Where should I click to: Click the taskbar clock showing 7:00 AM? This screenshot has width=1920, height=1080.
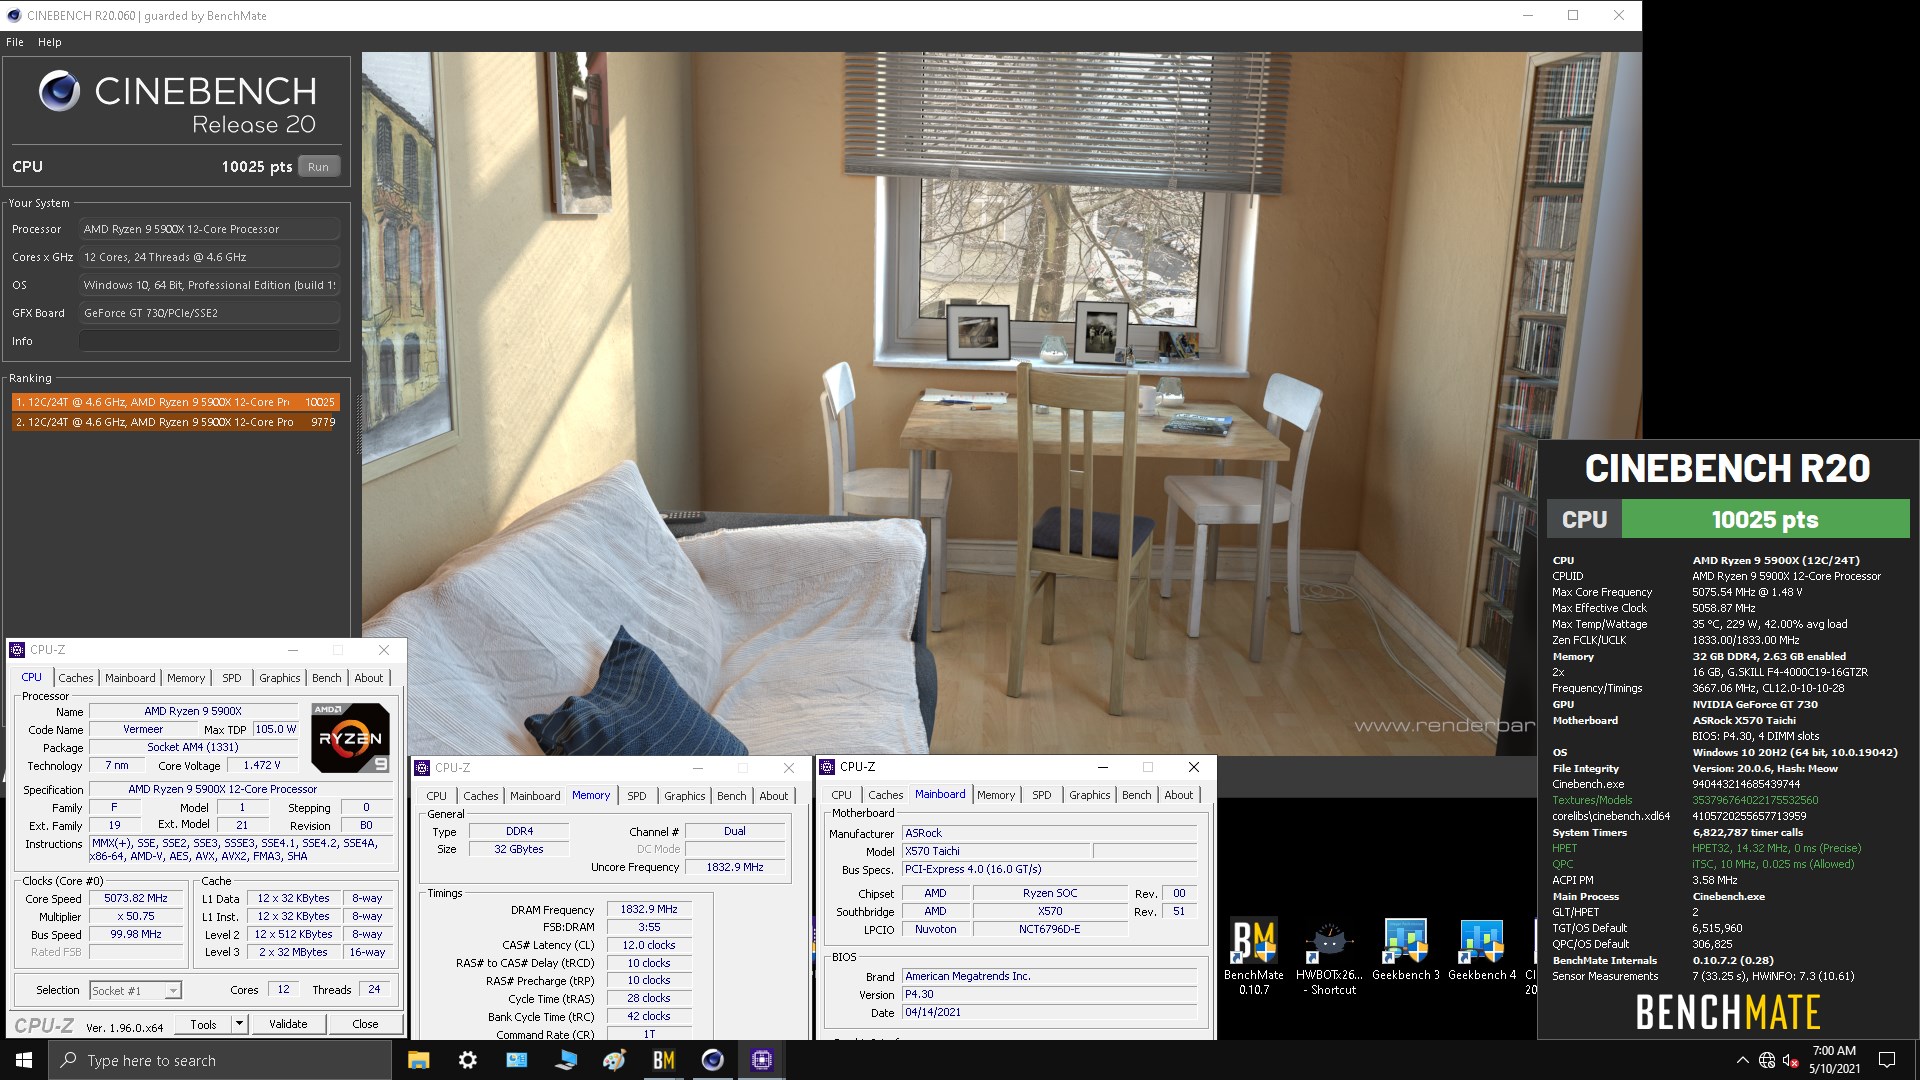point(1834,1060)
